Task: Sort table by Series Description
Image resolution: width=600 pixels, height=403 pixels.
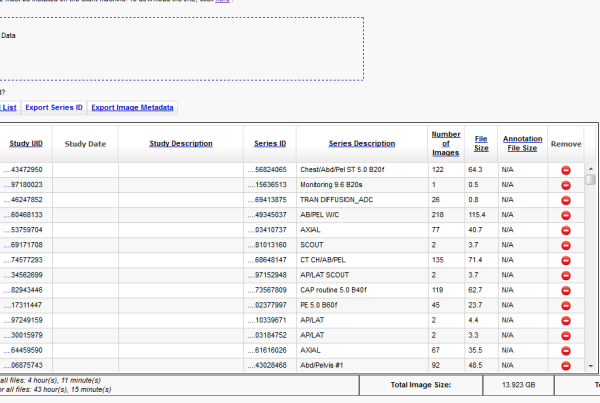Action: click(x=362, y=144)
